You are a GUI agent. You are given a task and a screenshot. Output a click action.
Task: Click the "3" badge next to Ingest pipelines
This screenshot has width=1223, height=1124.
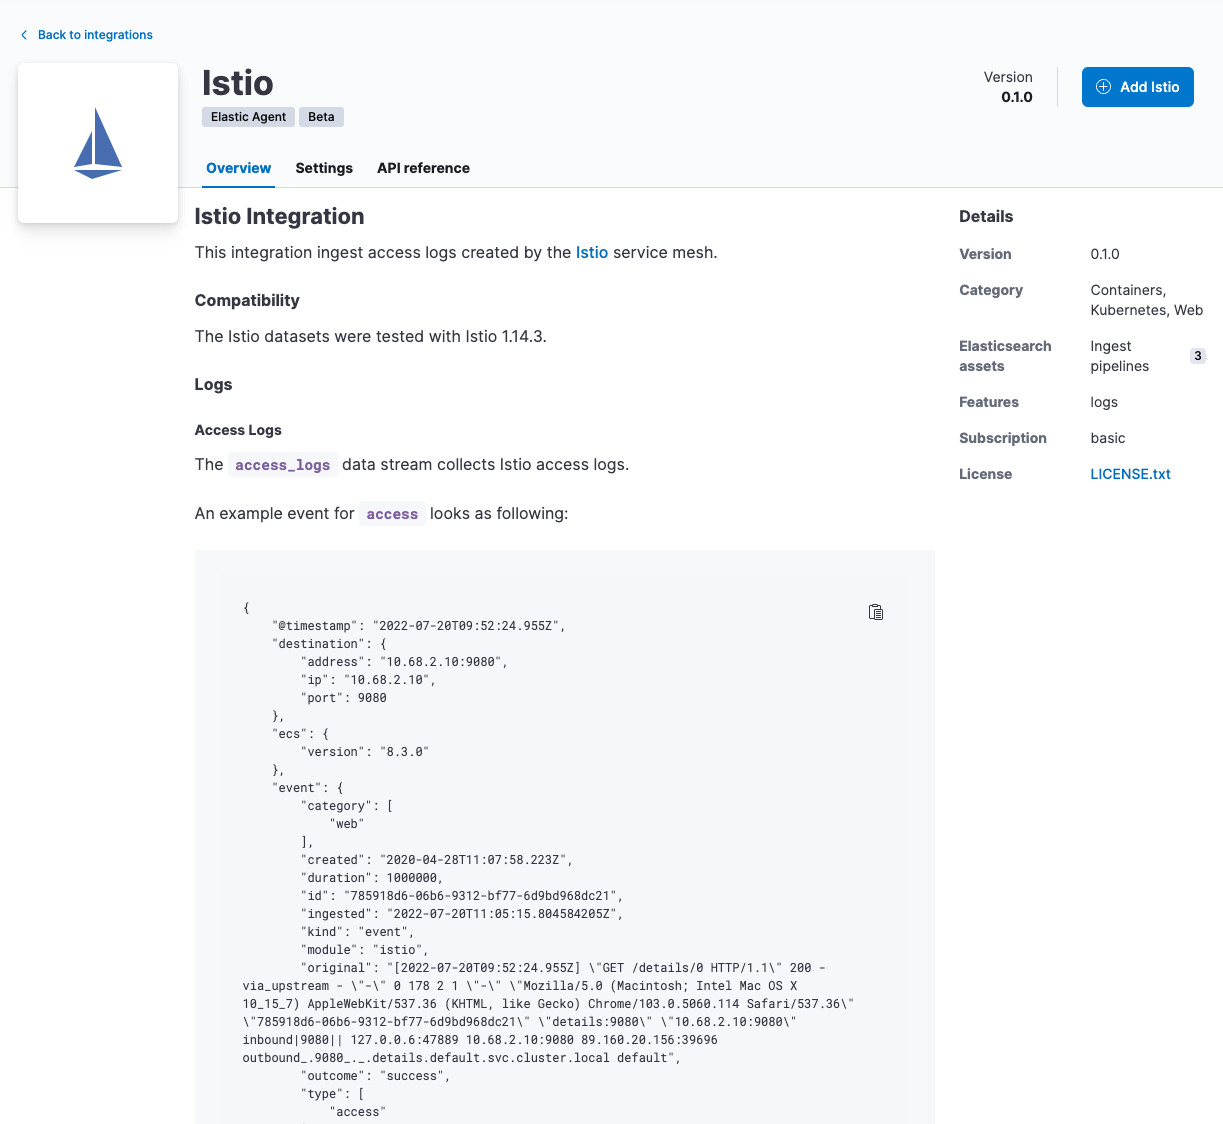coord(1197,355)
